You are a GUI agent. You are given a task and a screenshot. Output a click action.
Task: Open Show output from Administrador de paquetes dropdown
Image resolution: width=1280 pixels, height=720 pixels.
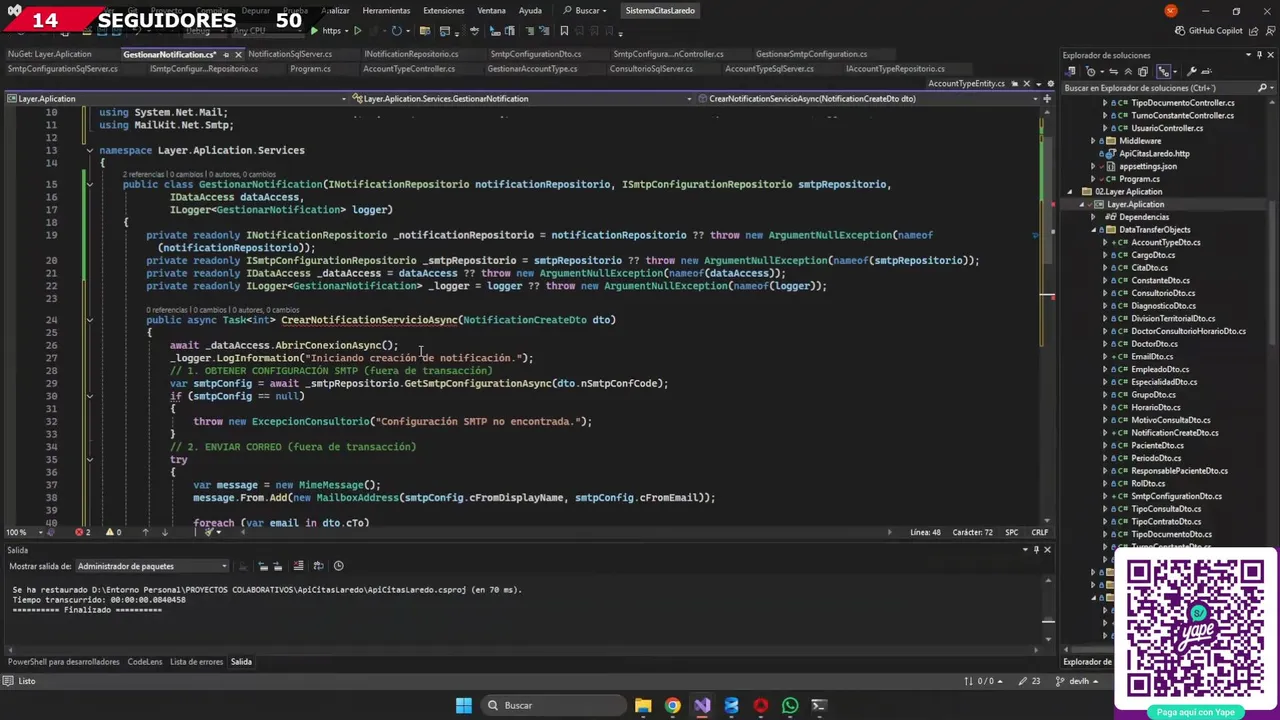pyautogui.click(x=152, y=566)
